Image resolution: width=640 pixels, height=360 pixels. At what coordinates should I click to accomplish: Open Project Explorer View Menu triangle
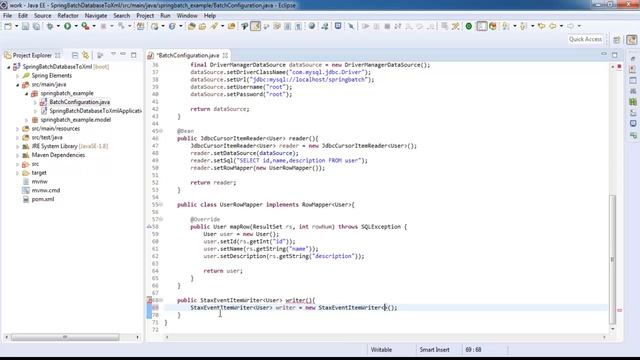(113, 54)
